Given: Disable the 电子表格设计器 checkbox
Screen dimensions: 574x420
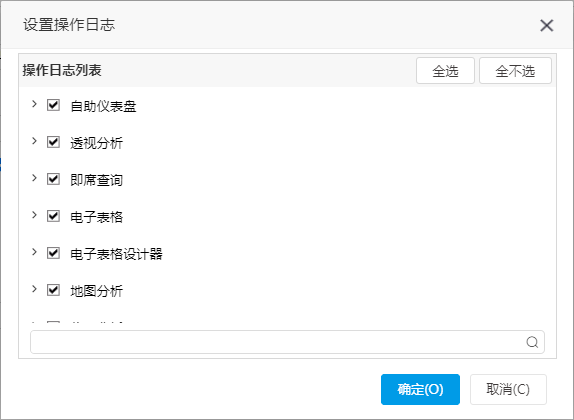Looking at the screenshot, I should [53, 253].
